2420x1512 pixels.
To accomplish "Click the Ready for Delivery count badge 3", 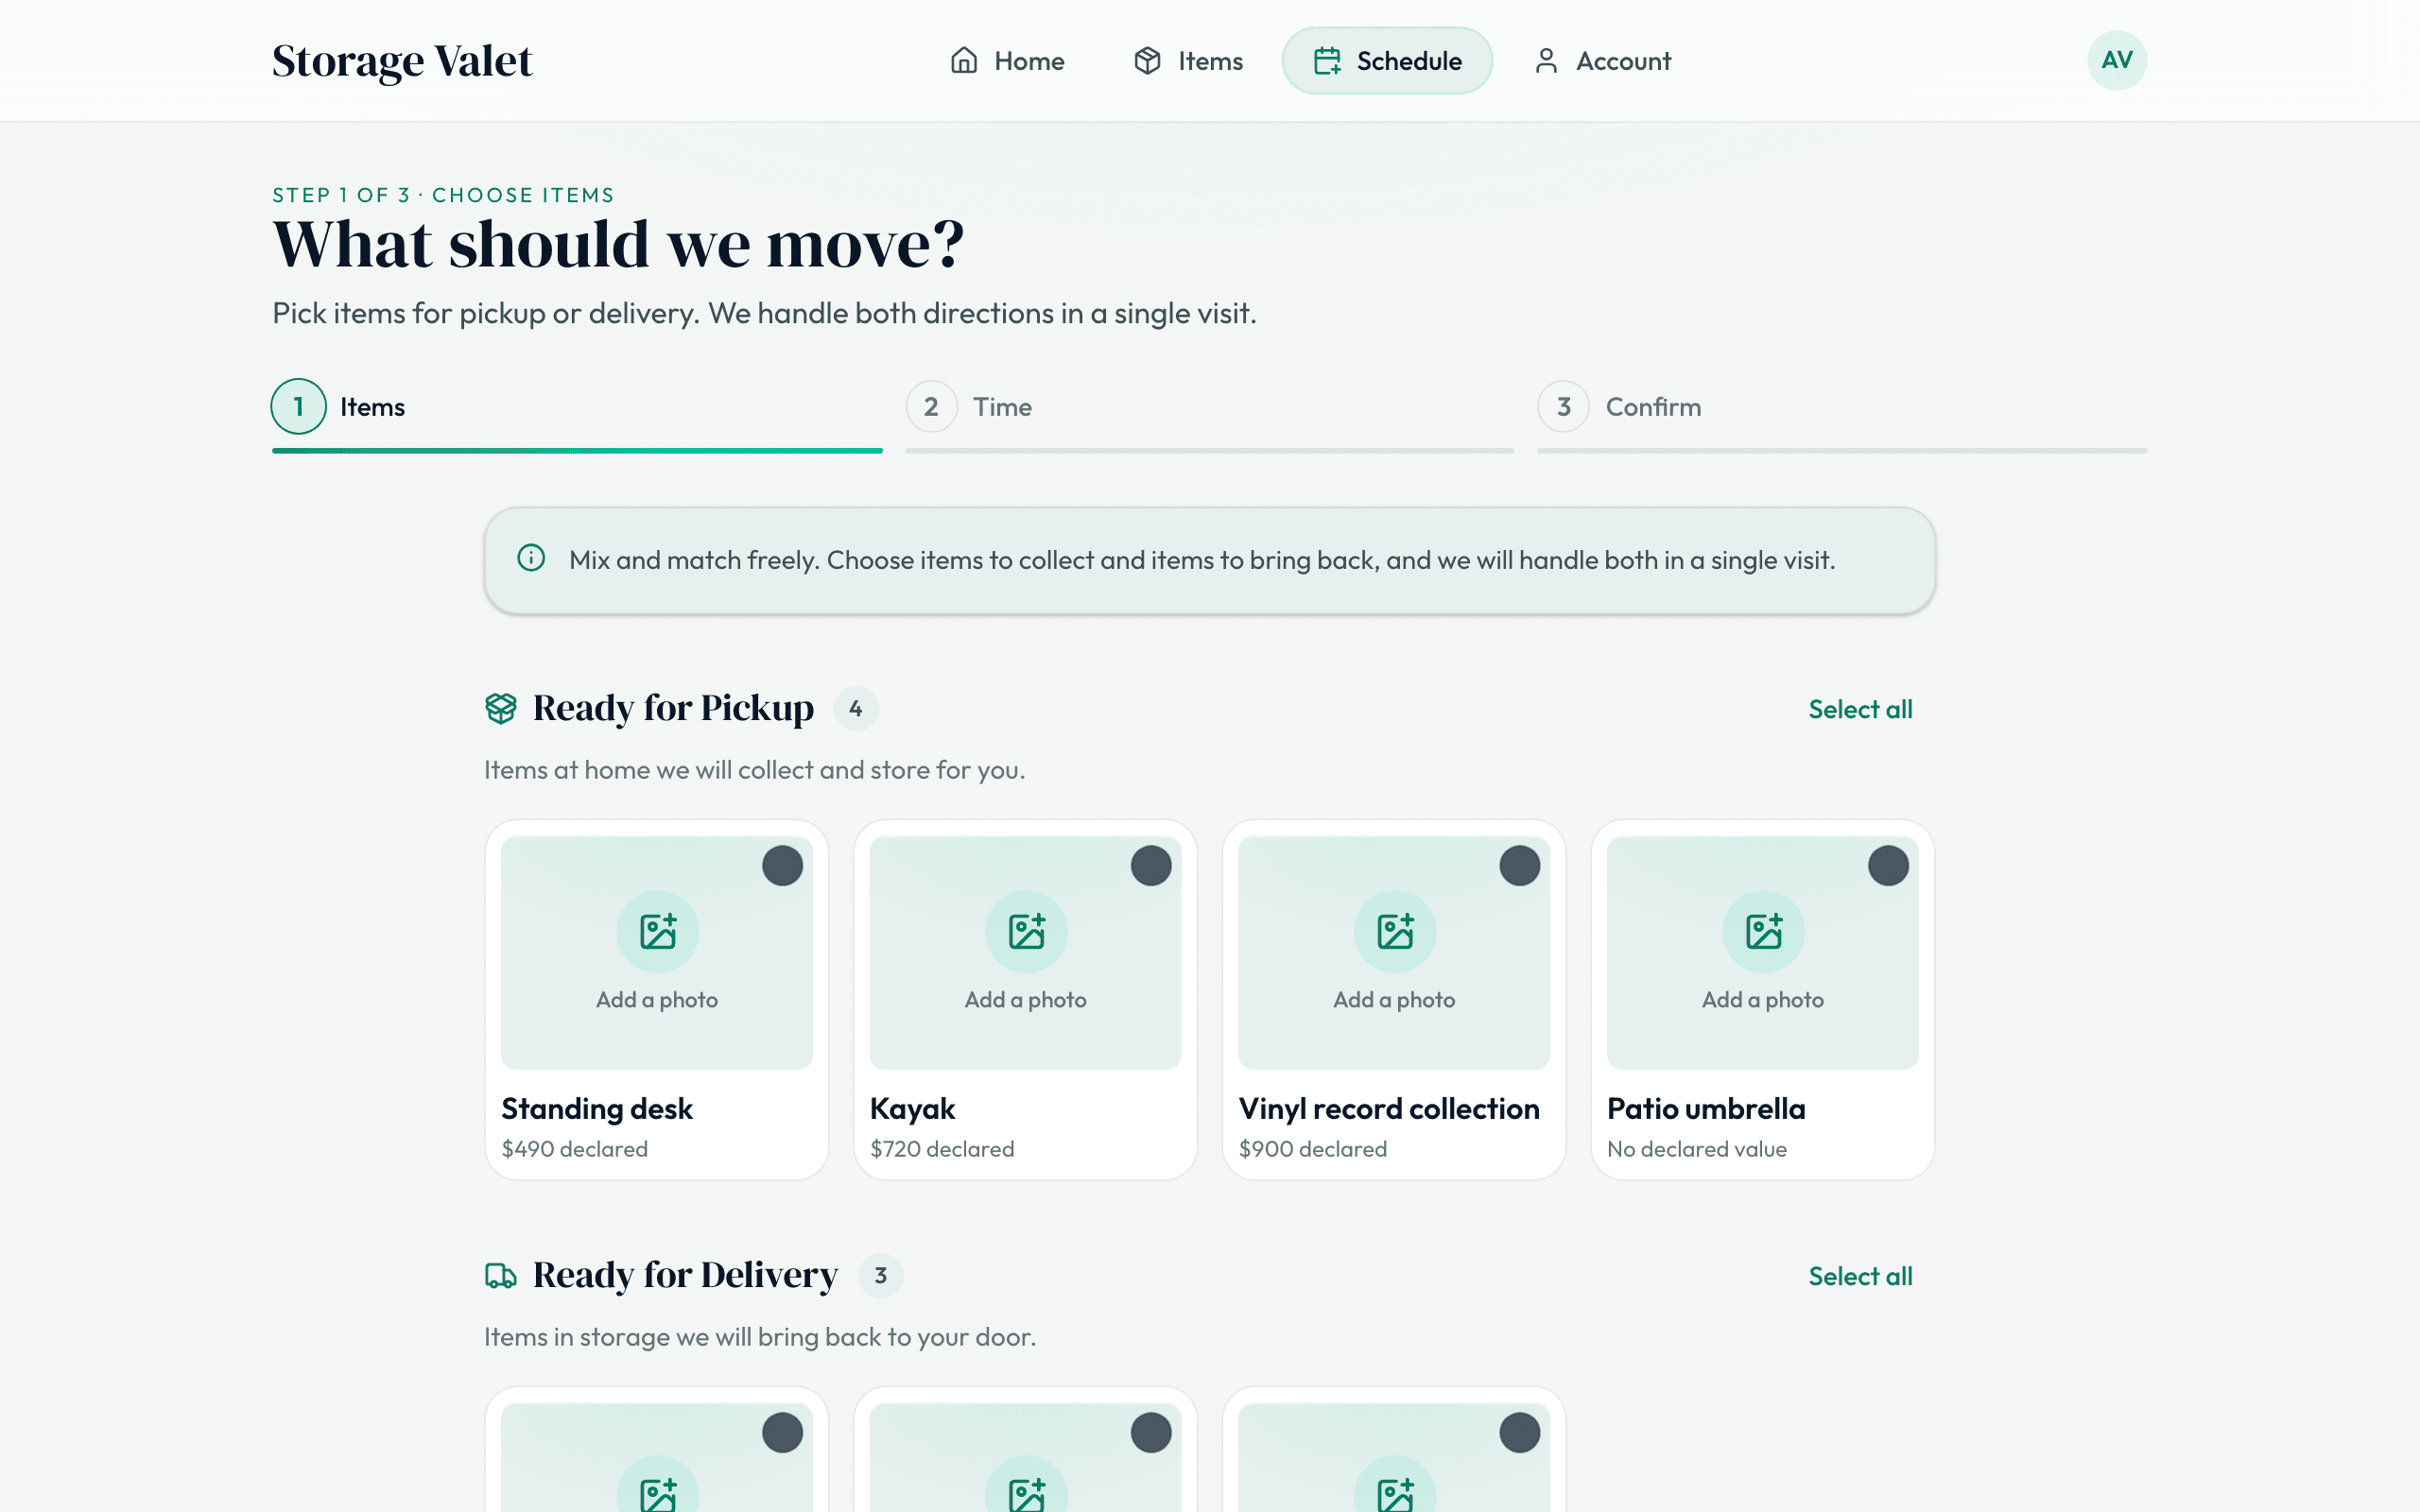I will click(881, 1276).
